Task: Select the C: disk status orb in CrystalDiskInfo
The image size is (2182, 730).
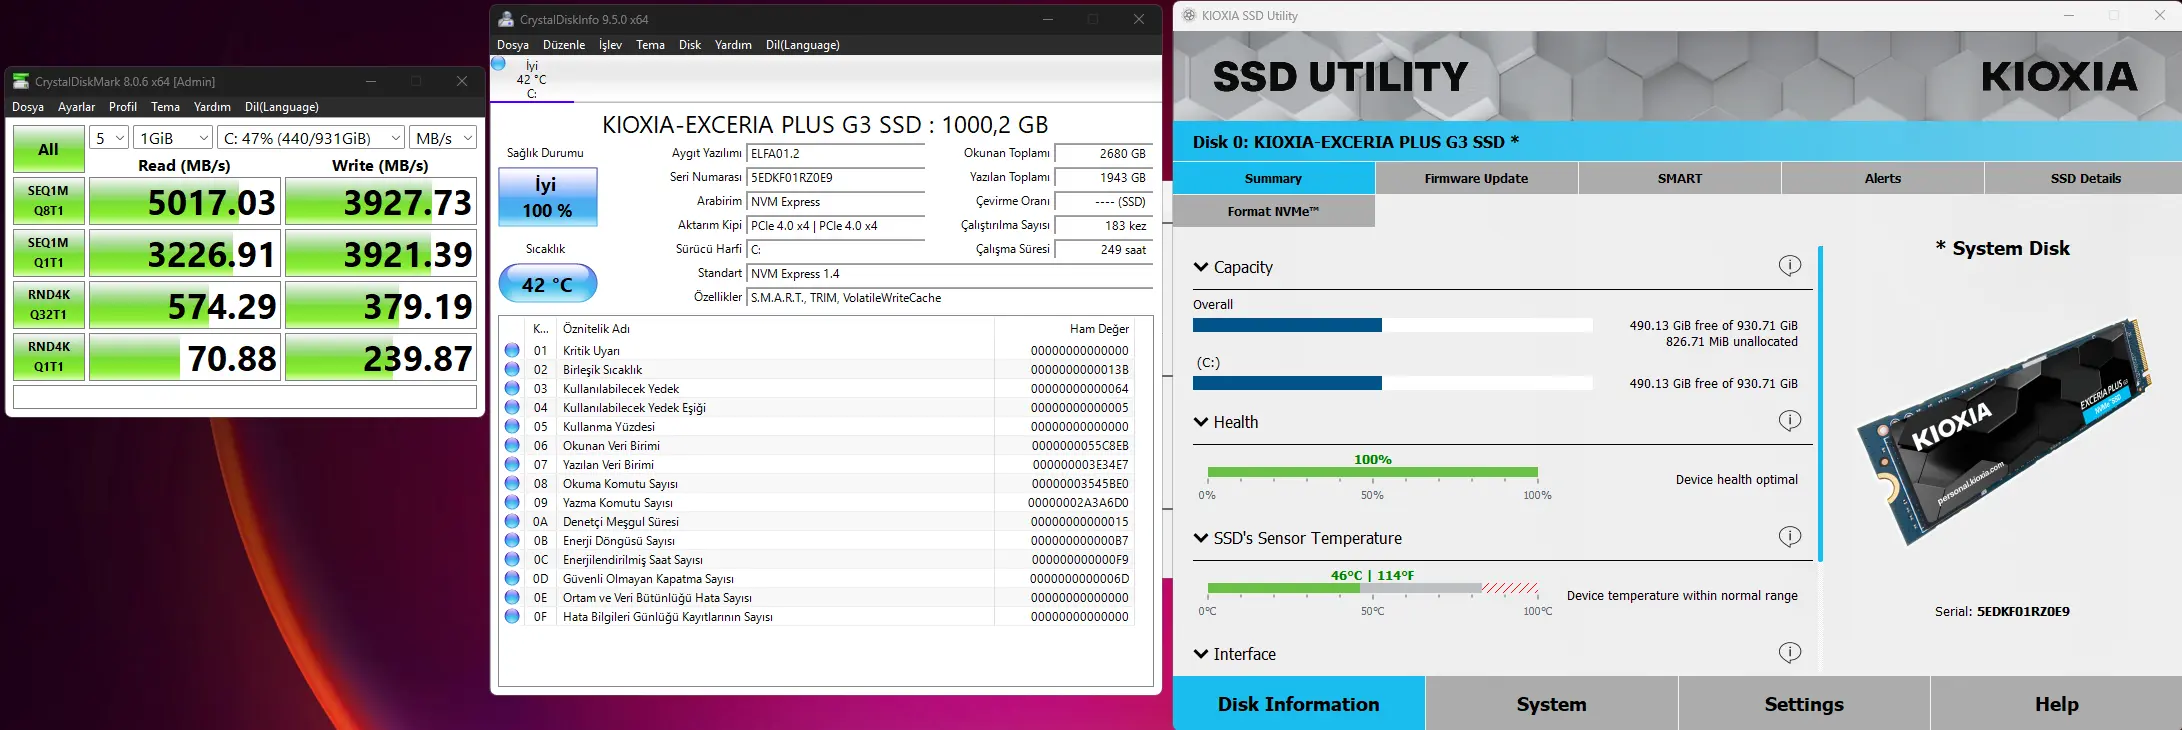Action: [498, 64]
